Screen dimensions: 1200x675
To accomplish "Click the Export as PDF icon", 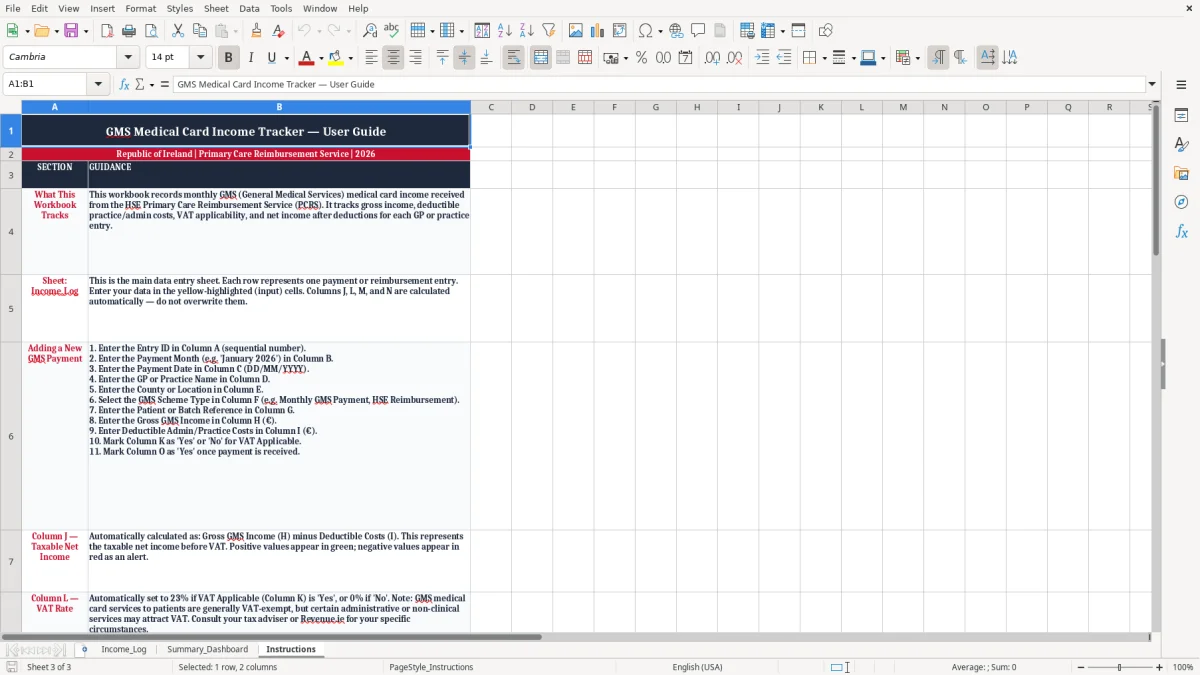I will pyautogui.click(x=107, y=31).
